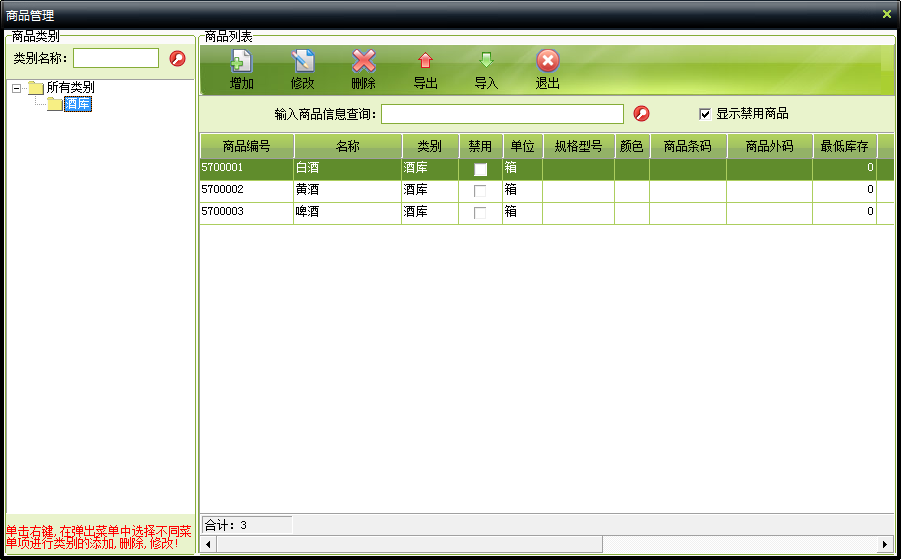Click right arrow of horizontal scrollbar
This screenshot has height=560, width=901.
coord(886,544)
